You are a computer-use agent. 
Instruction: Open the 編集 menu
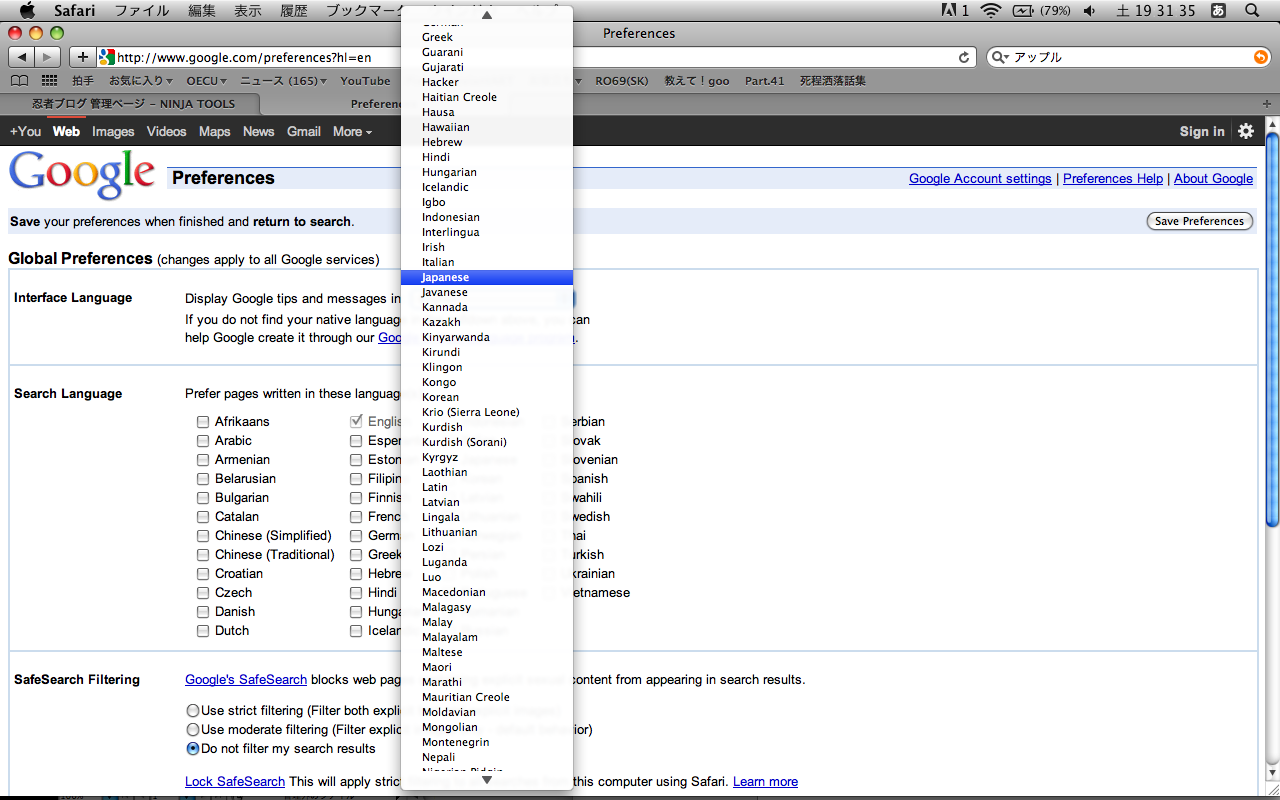202,11
